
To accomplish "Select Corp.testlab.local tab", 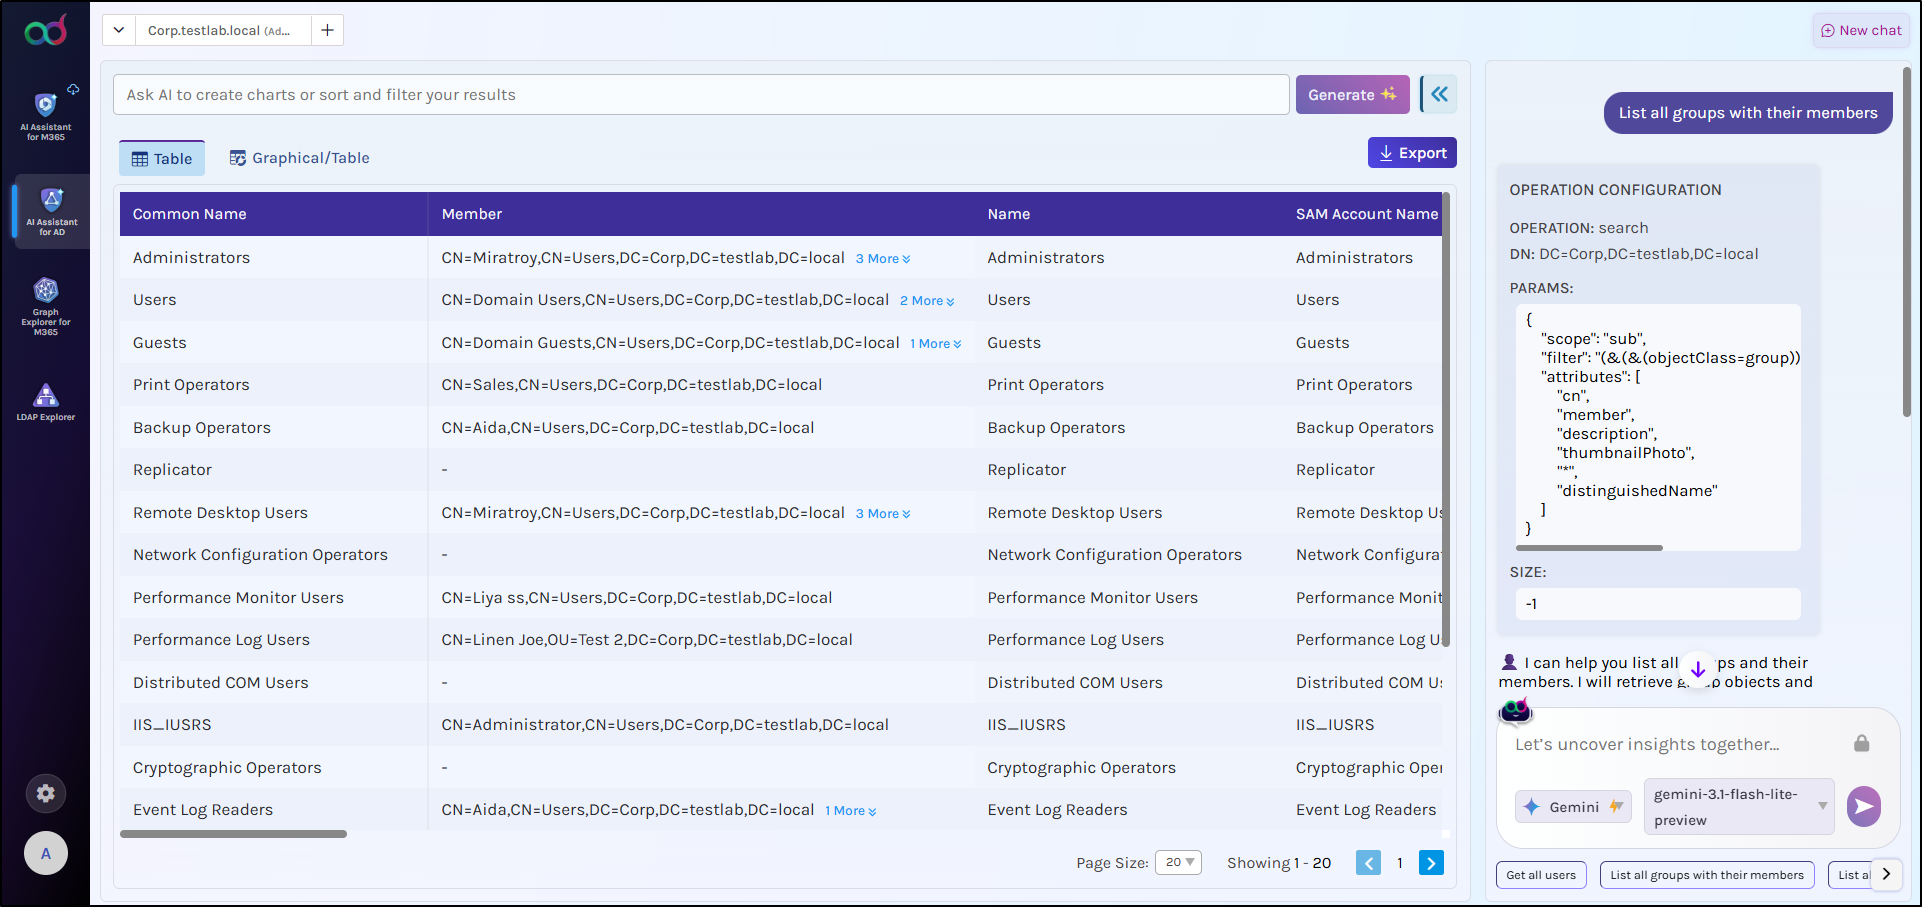I will (222, 30).
